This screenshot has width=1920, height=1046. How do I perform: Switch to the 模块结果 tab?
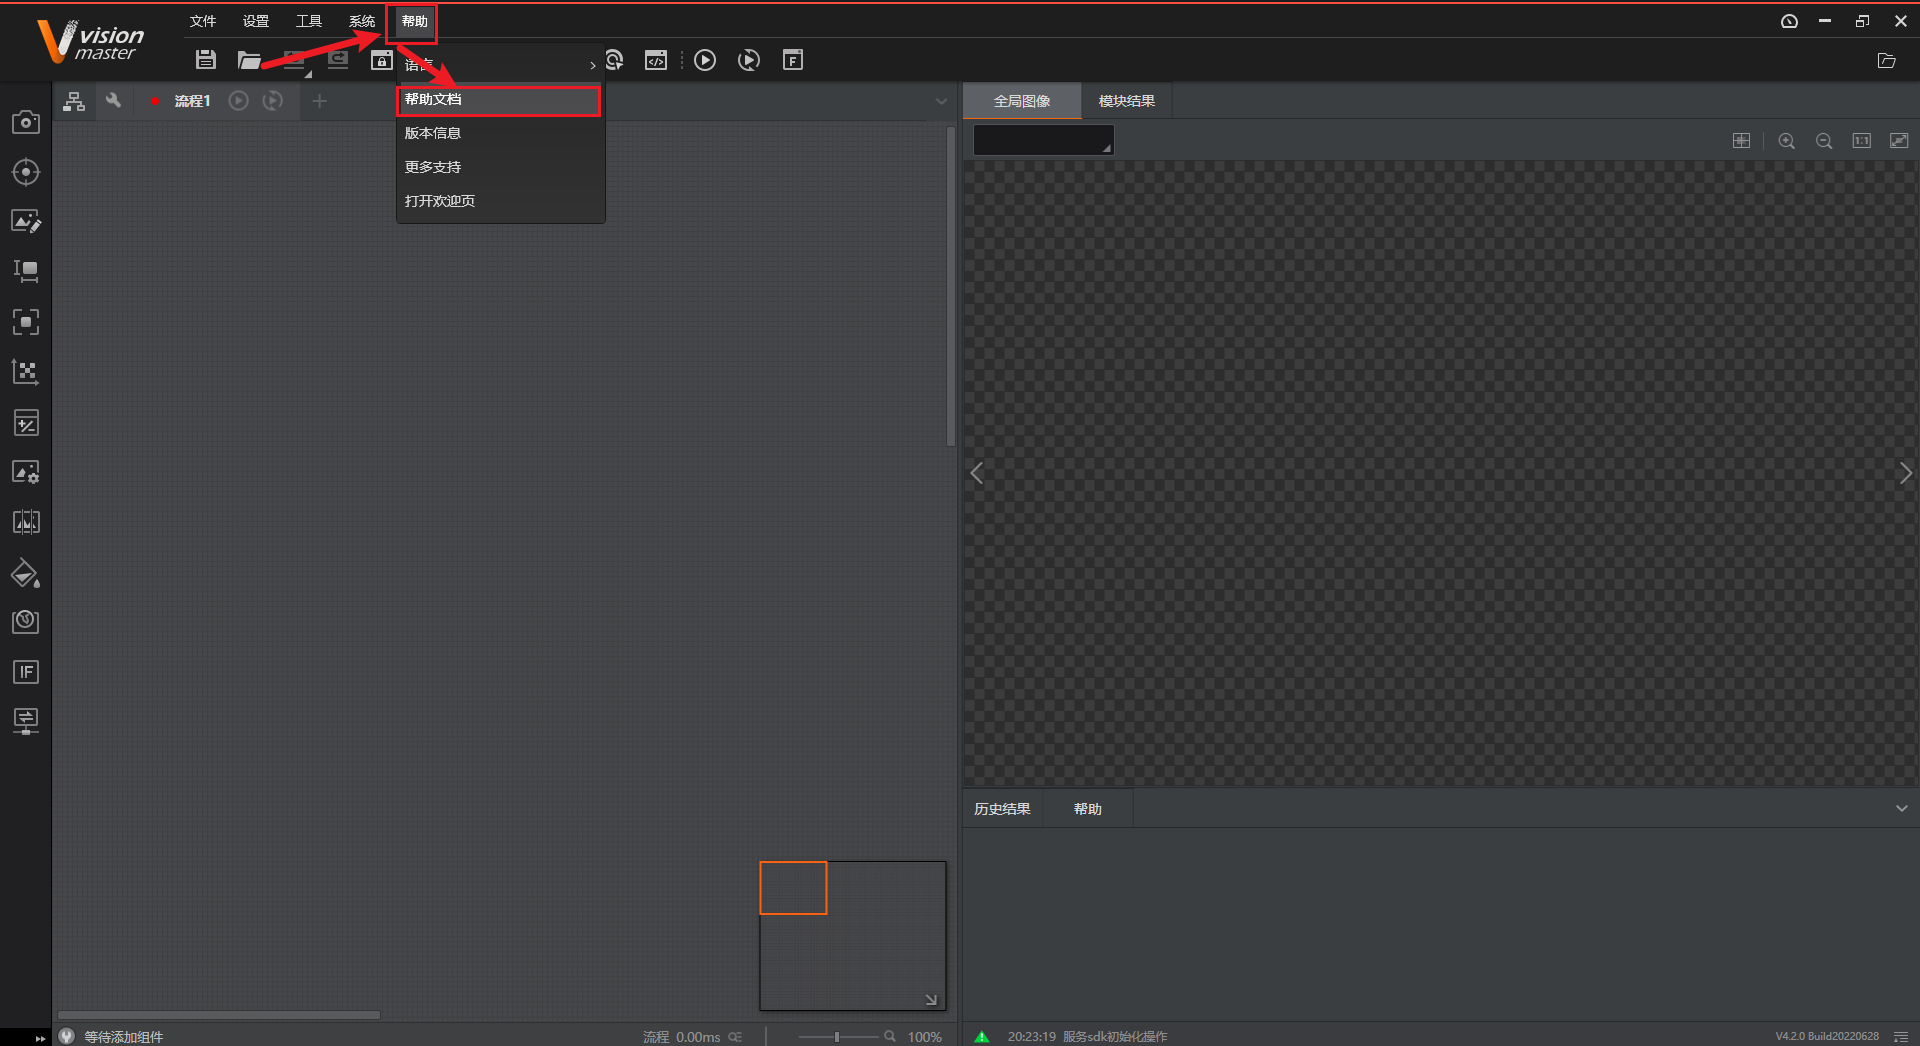point(1126,101)
